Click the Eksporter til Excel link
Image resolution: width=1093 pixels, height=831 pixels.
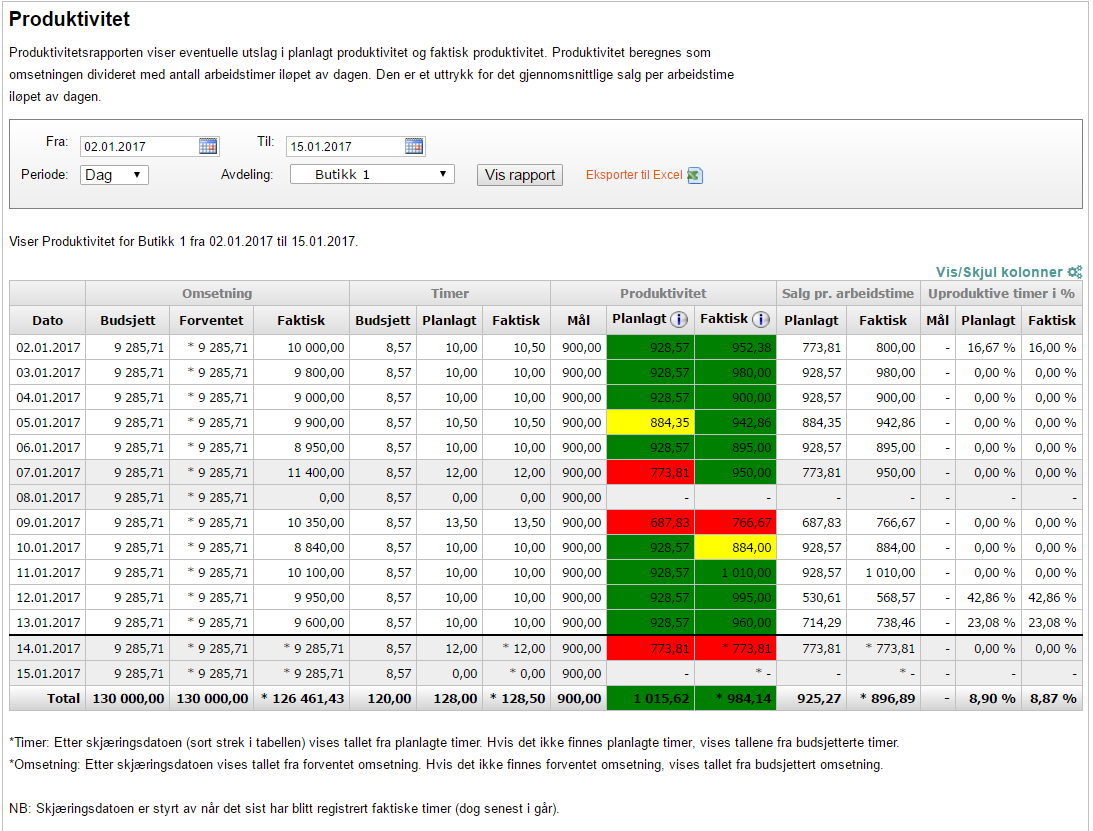point(634,175)
